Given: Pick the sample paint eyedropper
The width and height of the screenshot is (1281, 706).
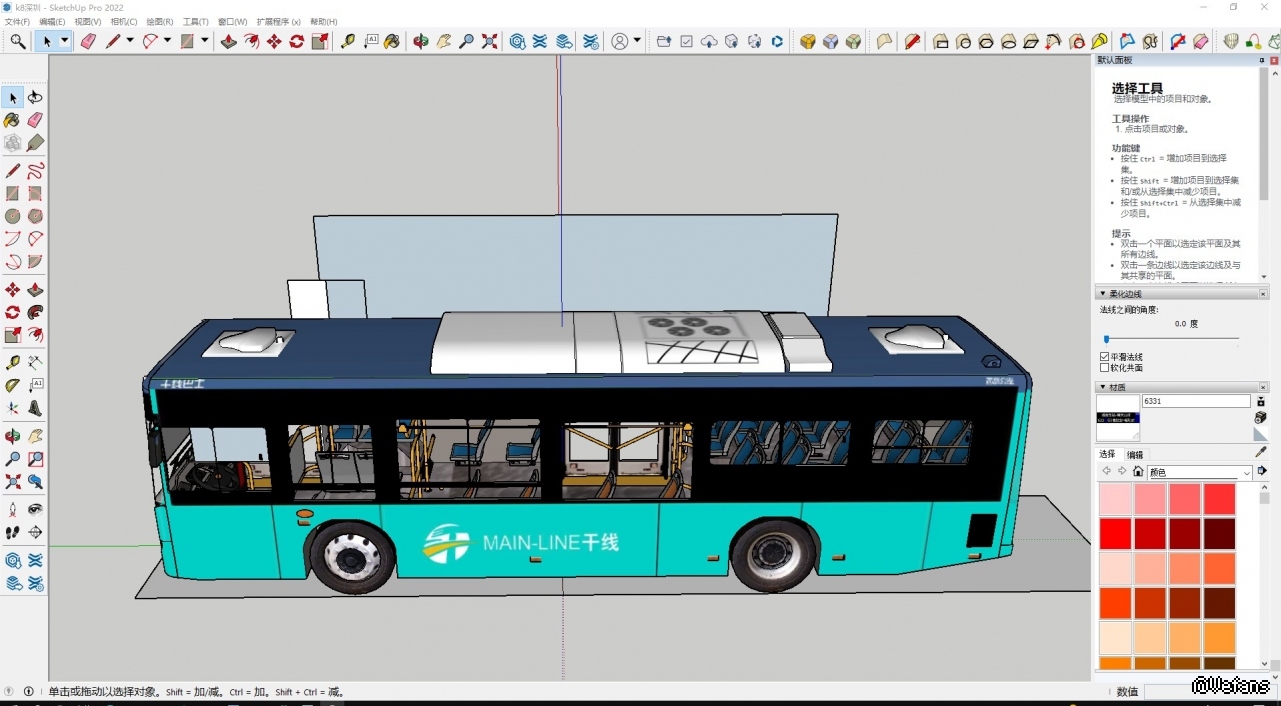Looking at the screenshot, I should click(x=1260, y=452).
